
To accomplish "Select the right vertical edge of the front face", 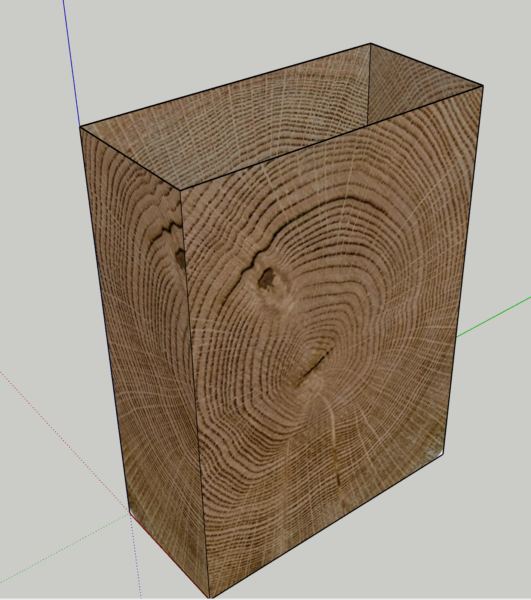I will tap(463, 270).
